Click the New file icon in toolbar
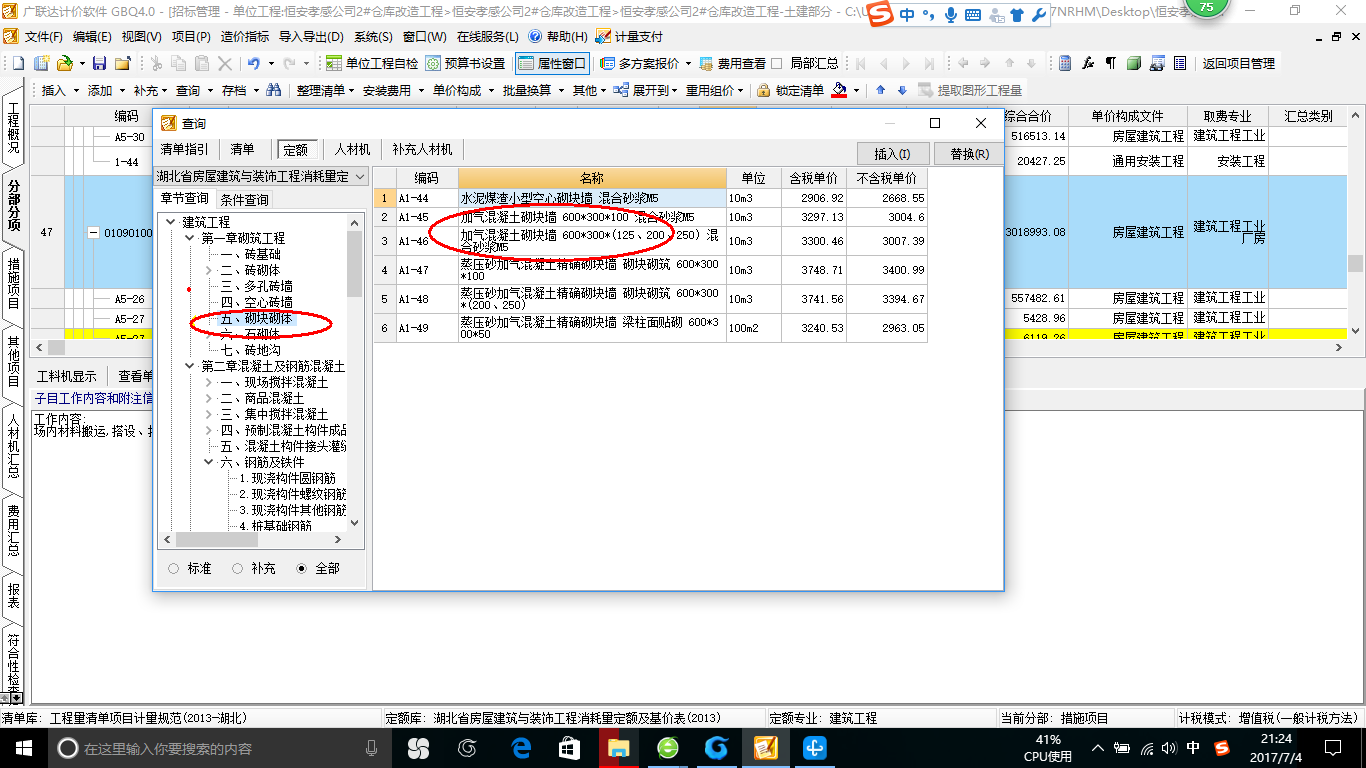Viewport: 1366px width, 768px height. click(x=17, y=63)
